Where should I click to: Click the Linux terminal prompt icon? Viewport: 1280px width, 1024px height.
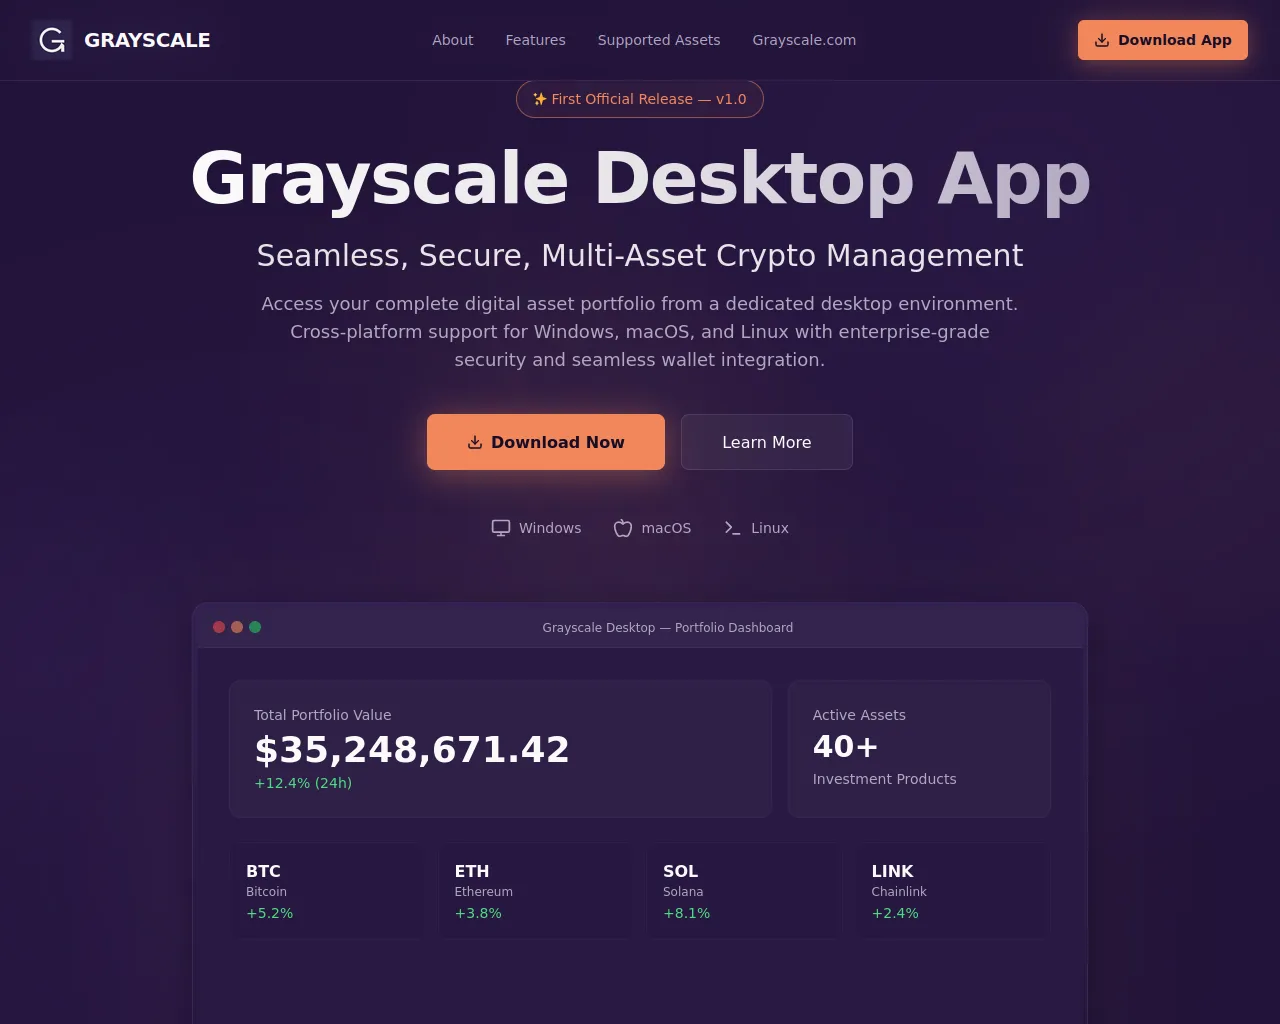click(733, 528)
